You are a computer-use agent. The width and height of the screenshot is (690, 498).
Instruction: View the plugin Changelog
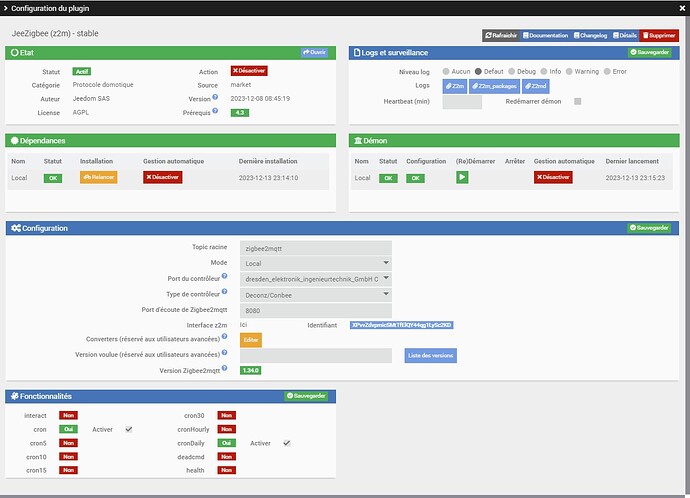point(591,36)
